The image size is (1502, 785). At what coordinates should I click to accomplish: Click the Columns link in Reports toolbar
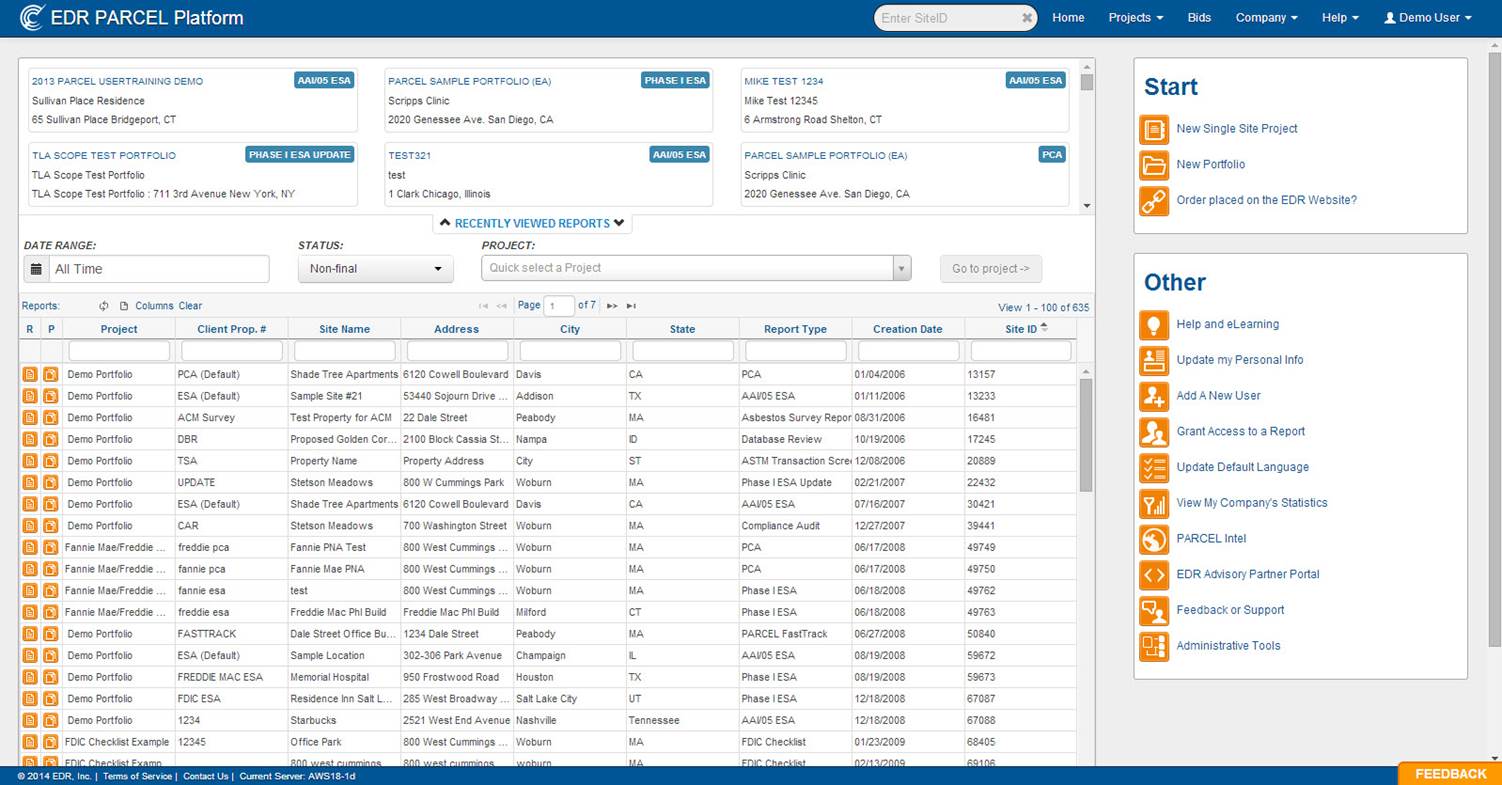[154, 306]
